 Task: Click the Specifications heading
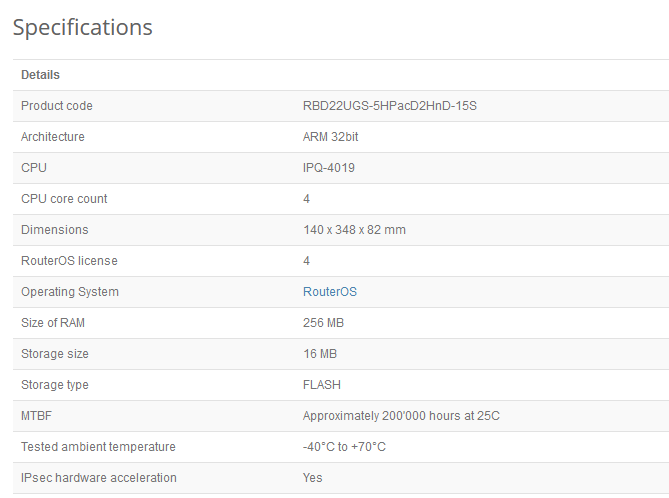[x=83, y=27]
